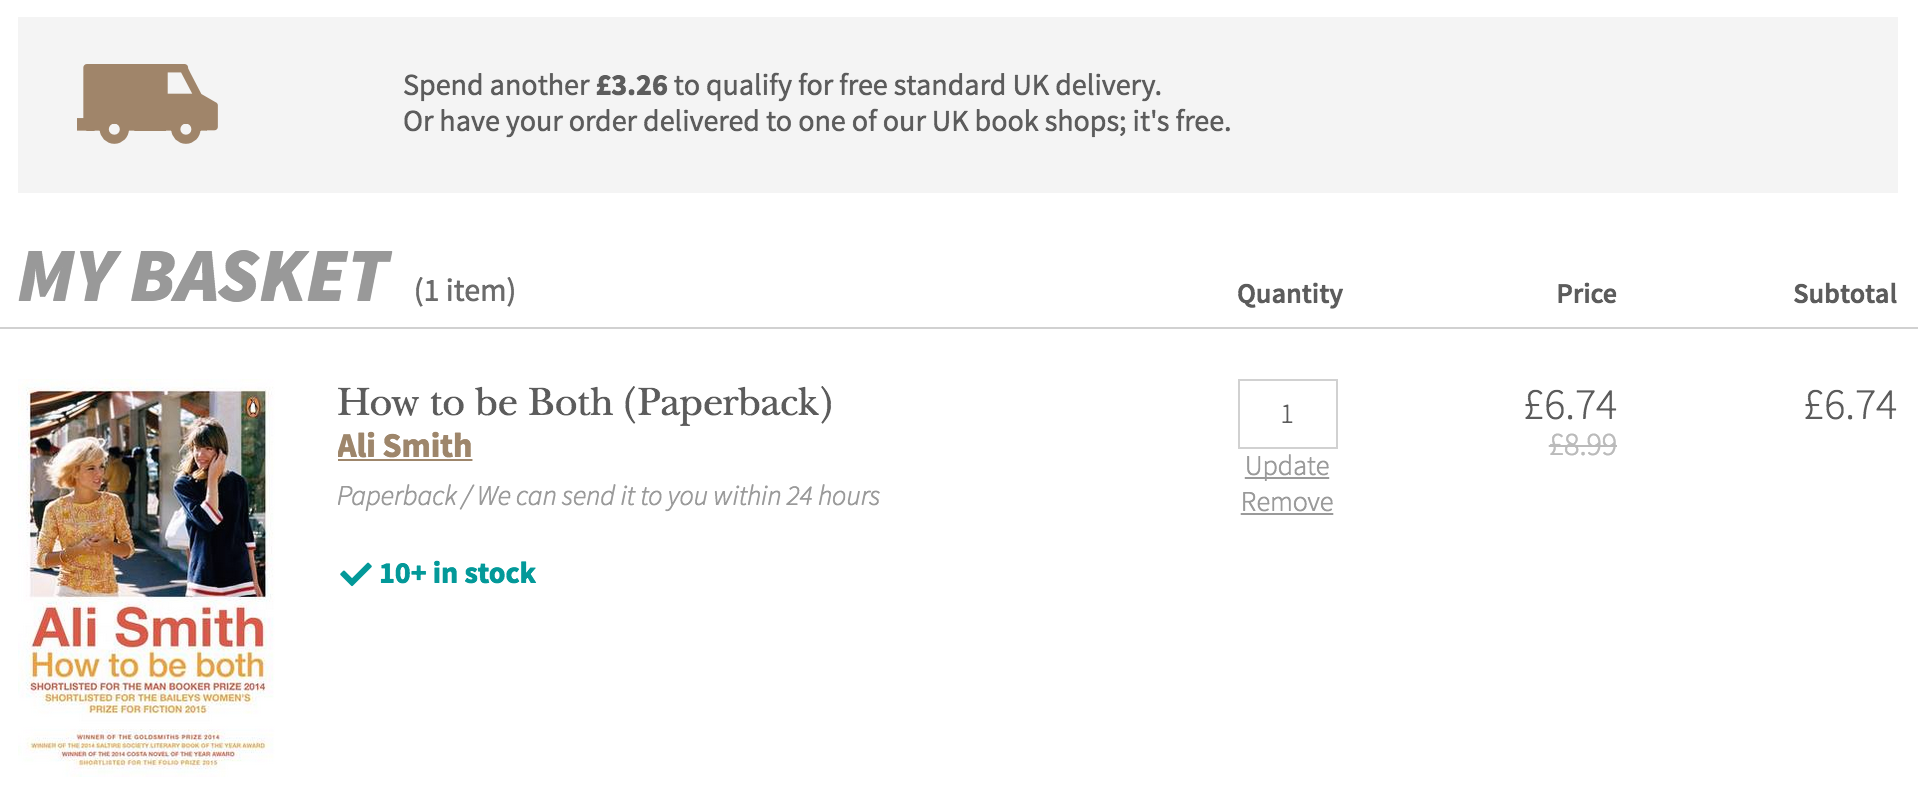Click the Price column header

(x=1586, y=294)
